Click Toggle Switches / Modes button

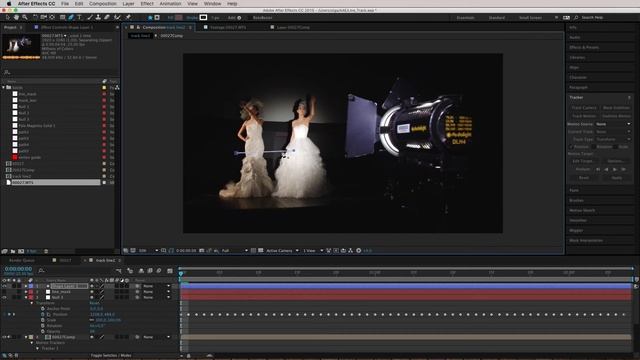111,356
